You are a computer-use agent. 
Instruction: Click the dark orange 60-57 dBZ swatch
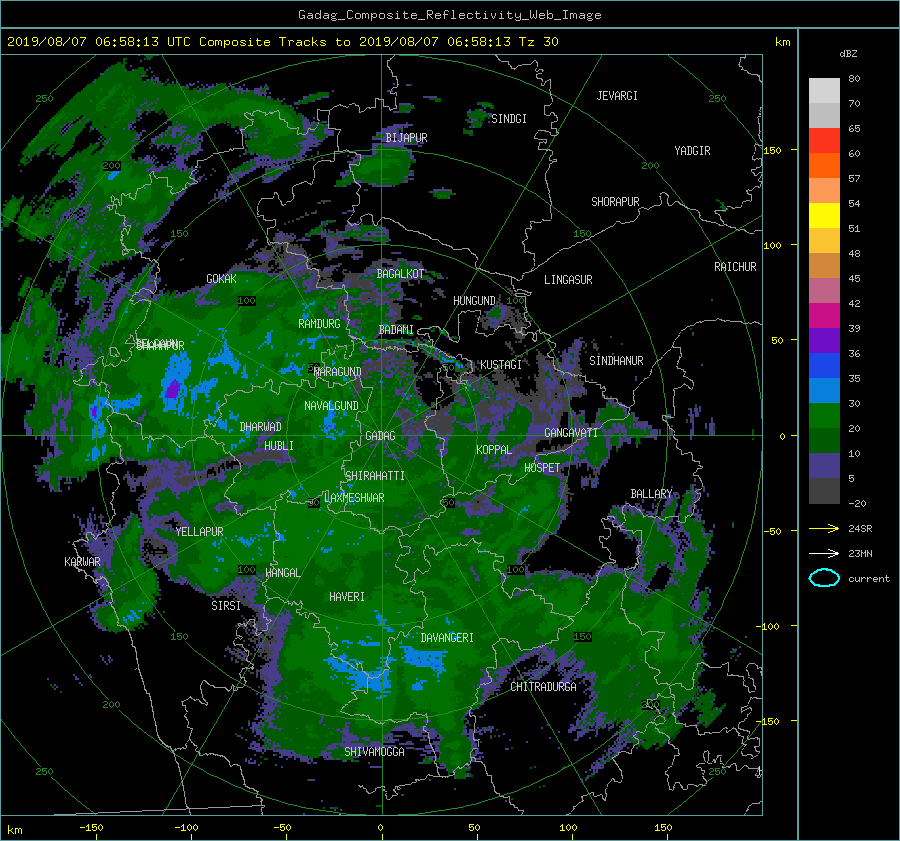pyautogui.click(x=824, y=165)
